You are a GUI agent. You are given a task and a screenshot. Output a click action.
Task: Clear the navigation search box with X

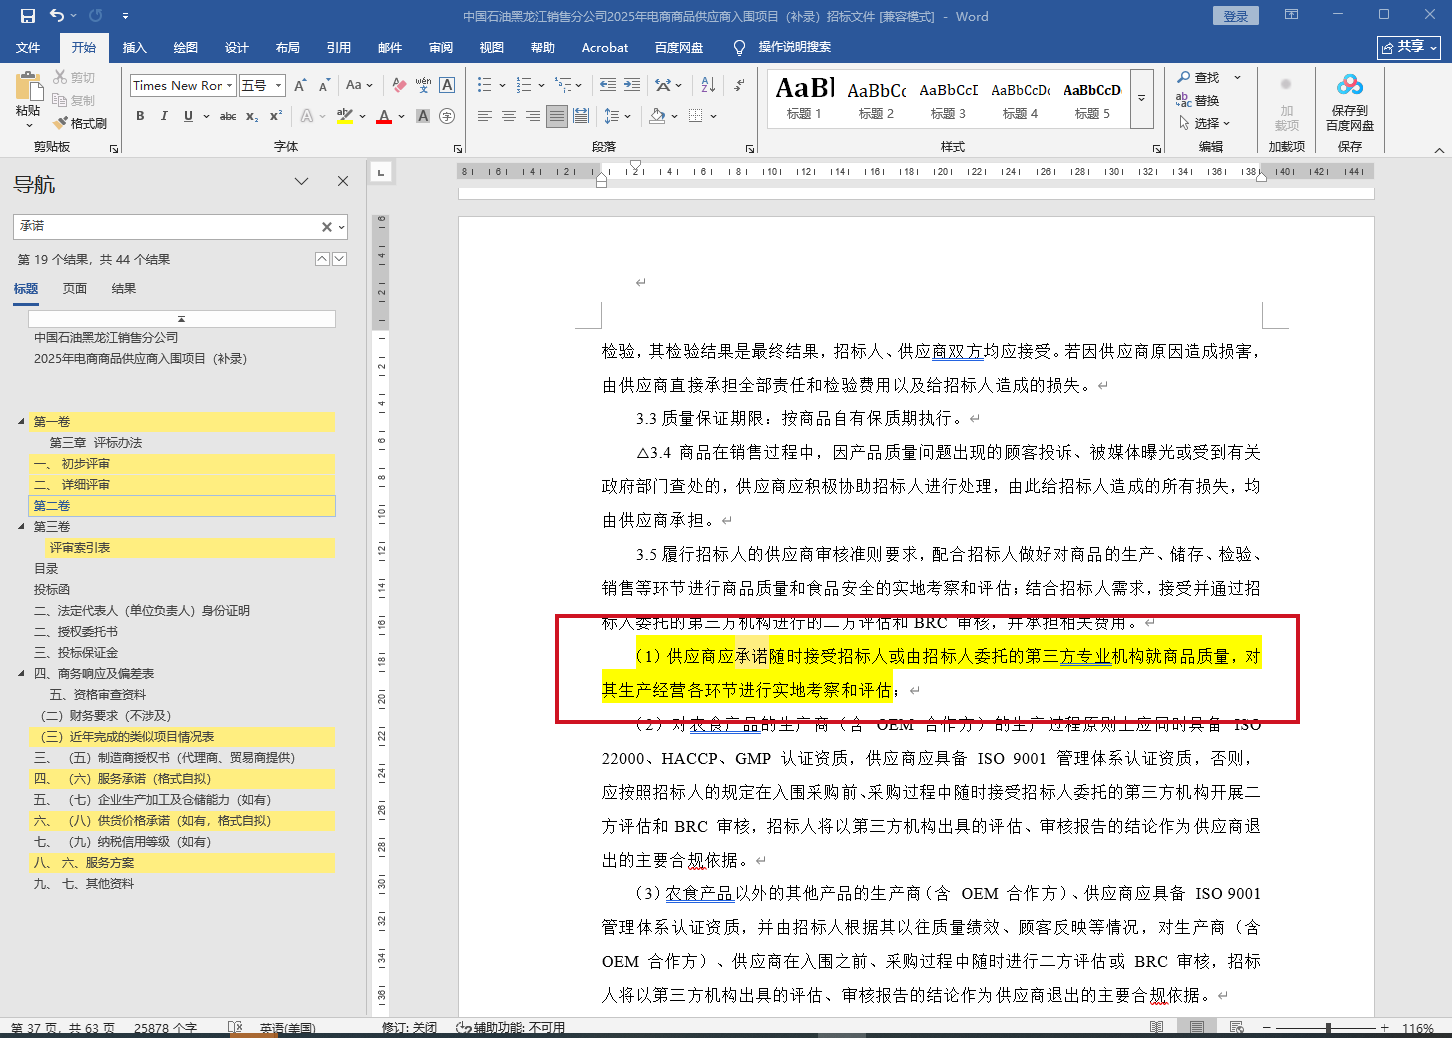coord(326,227)
